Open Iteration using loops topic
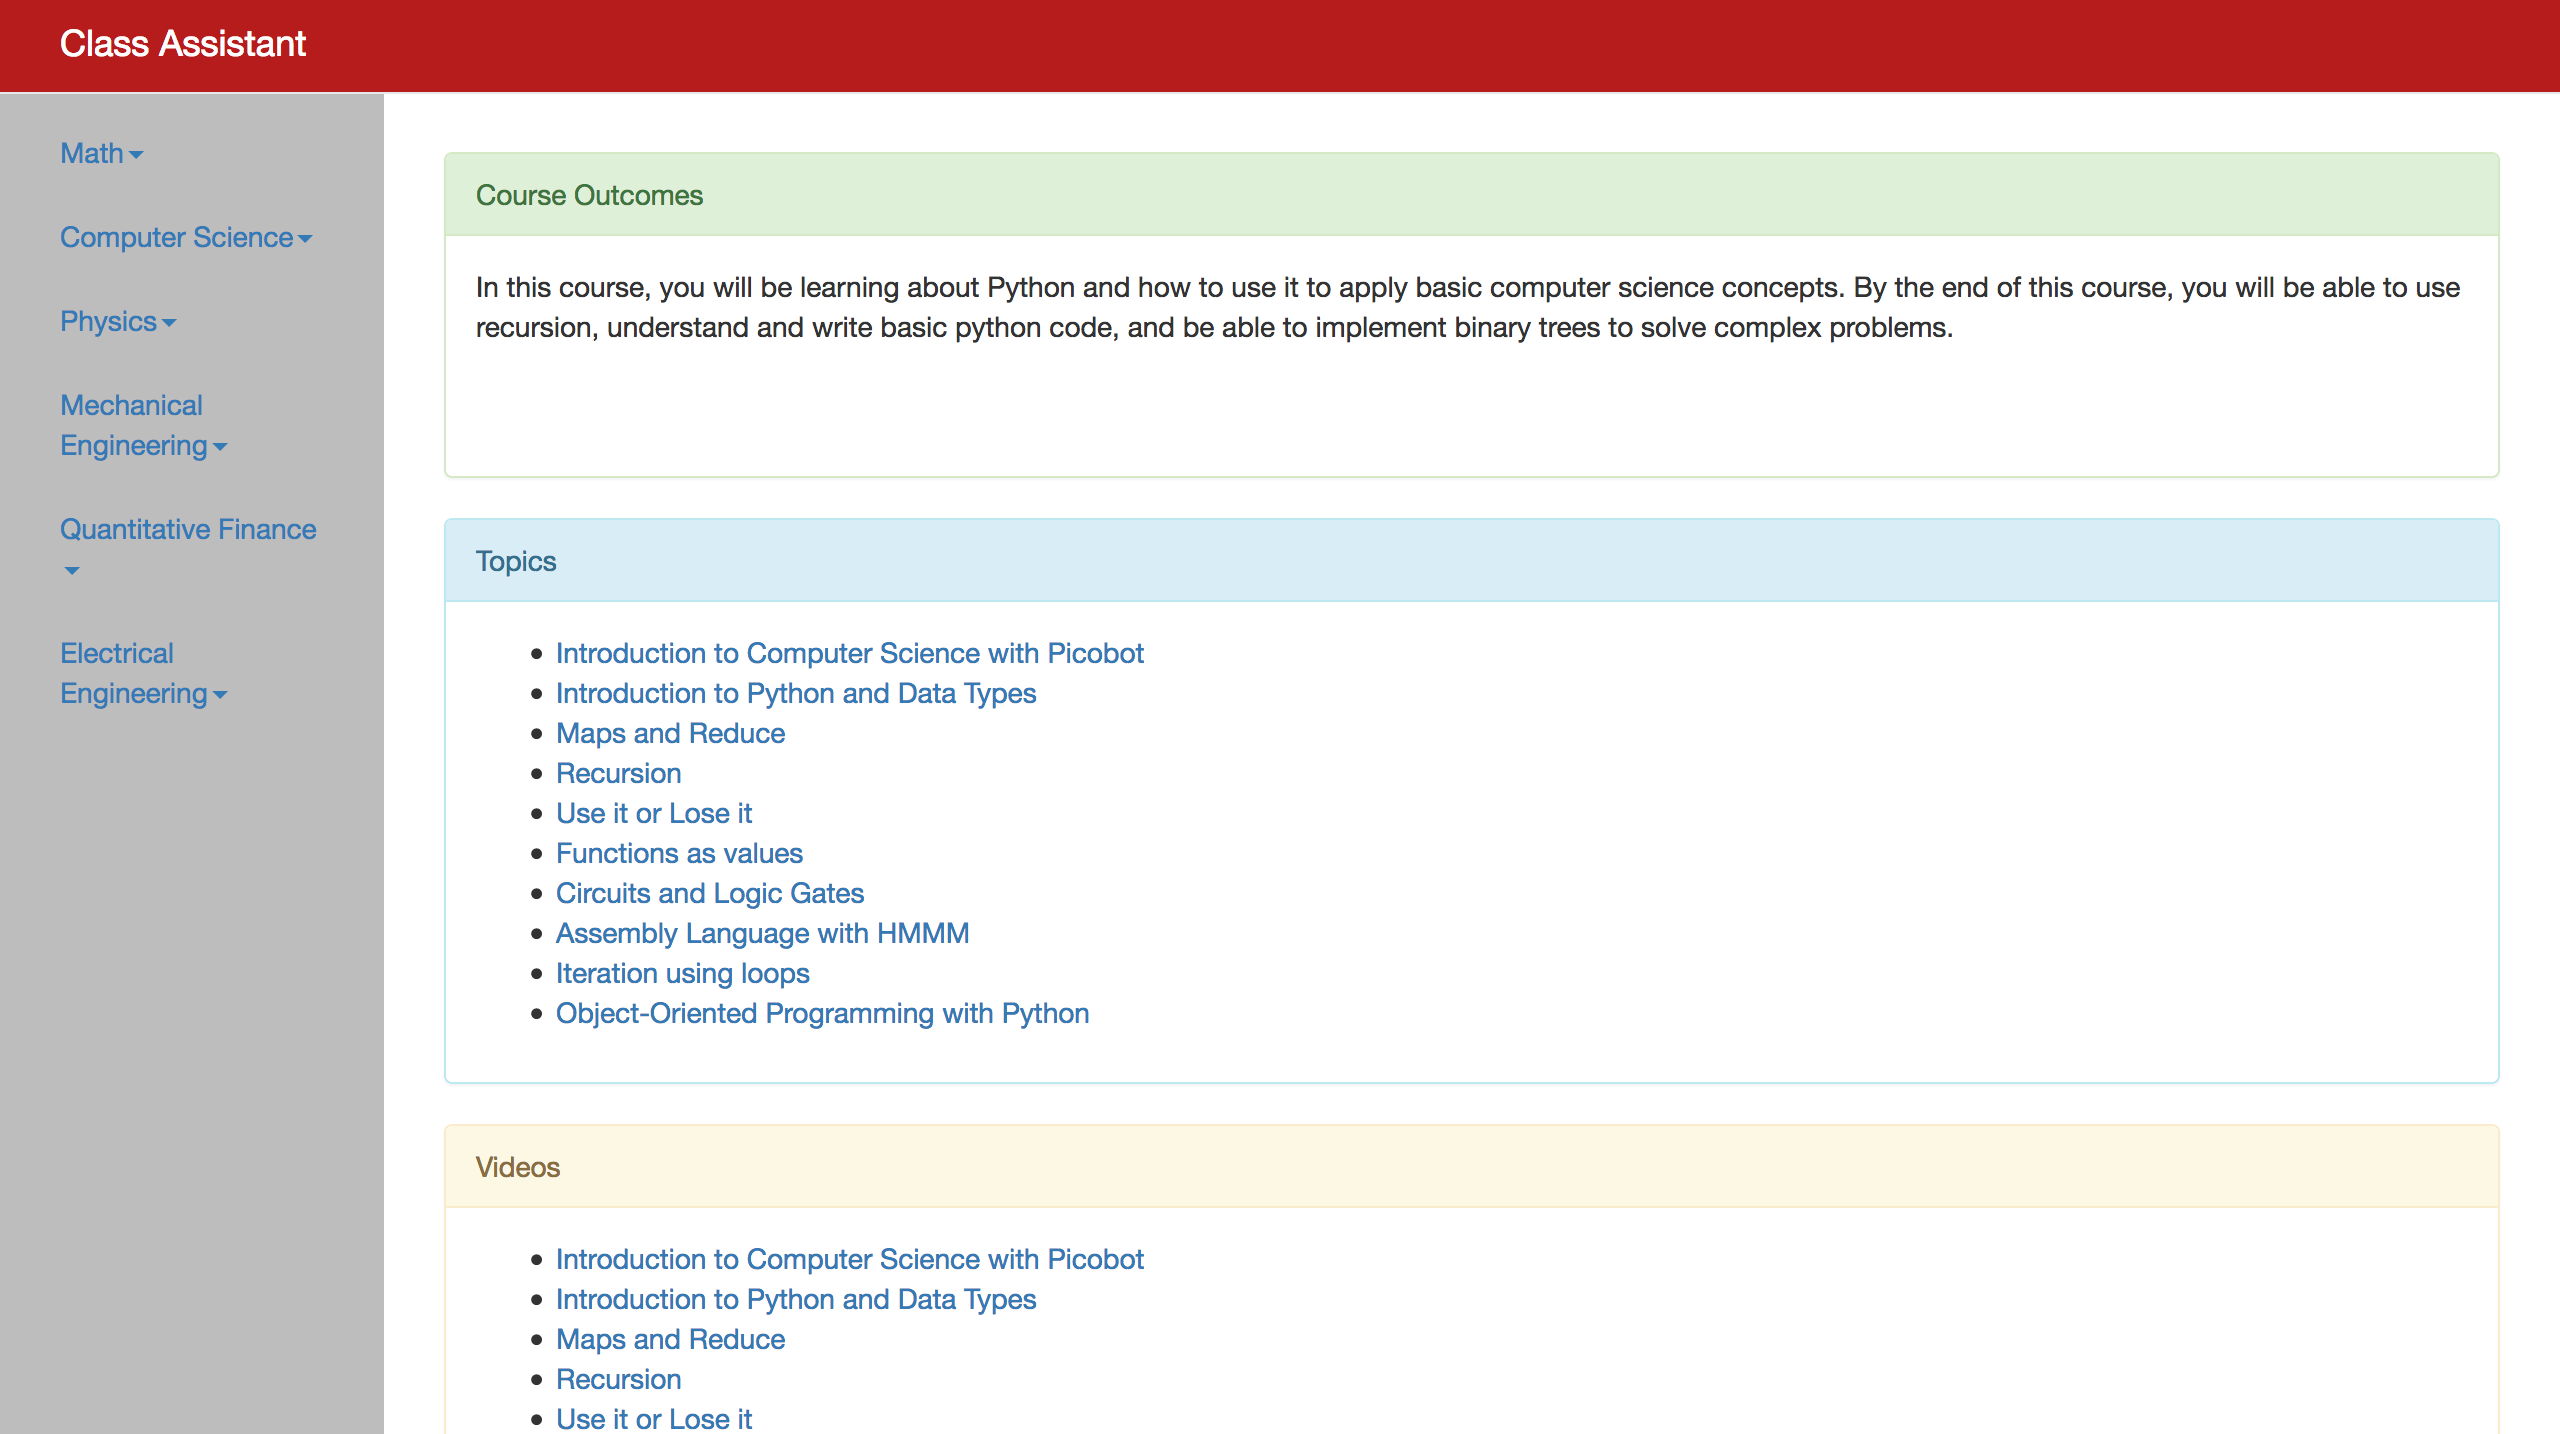Viewport: 2560px width, 1434px height. (682, 973)
